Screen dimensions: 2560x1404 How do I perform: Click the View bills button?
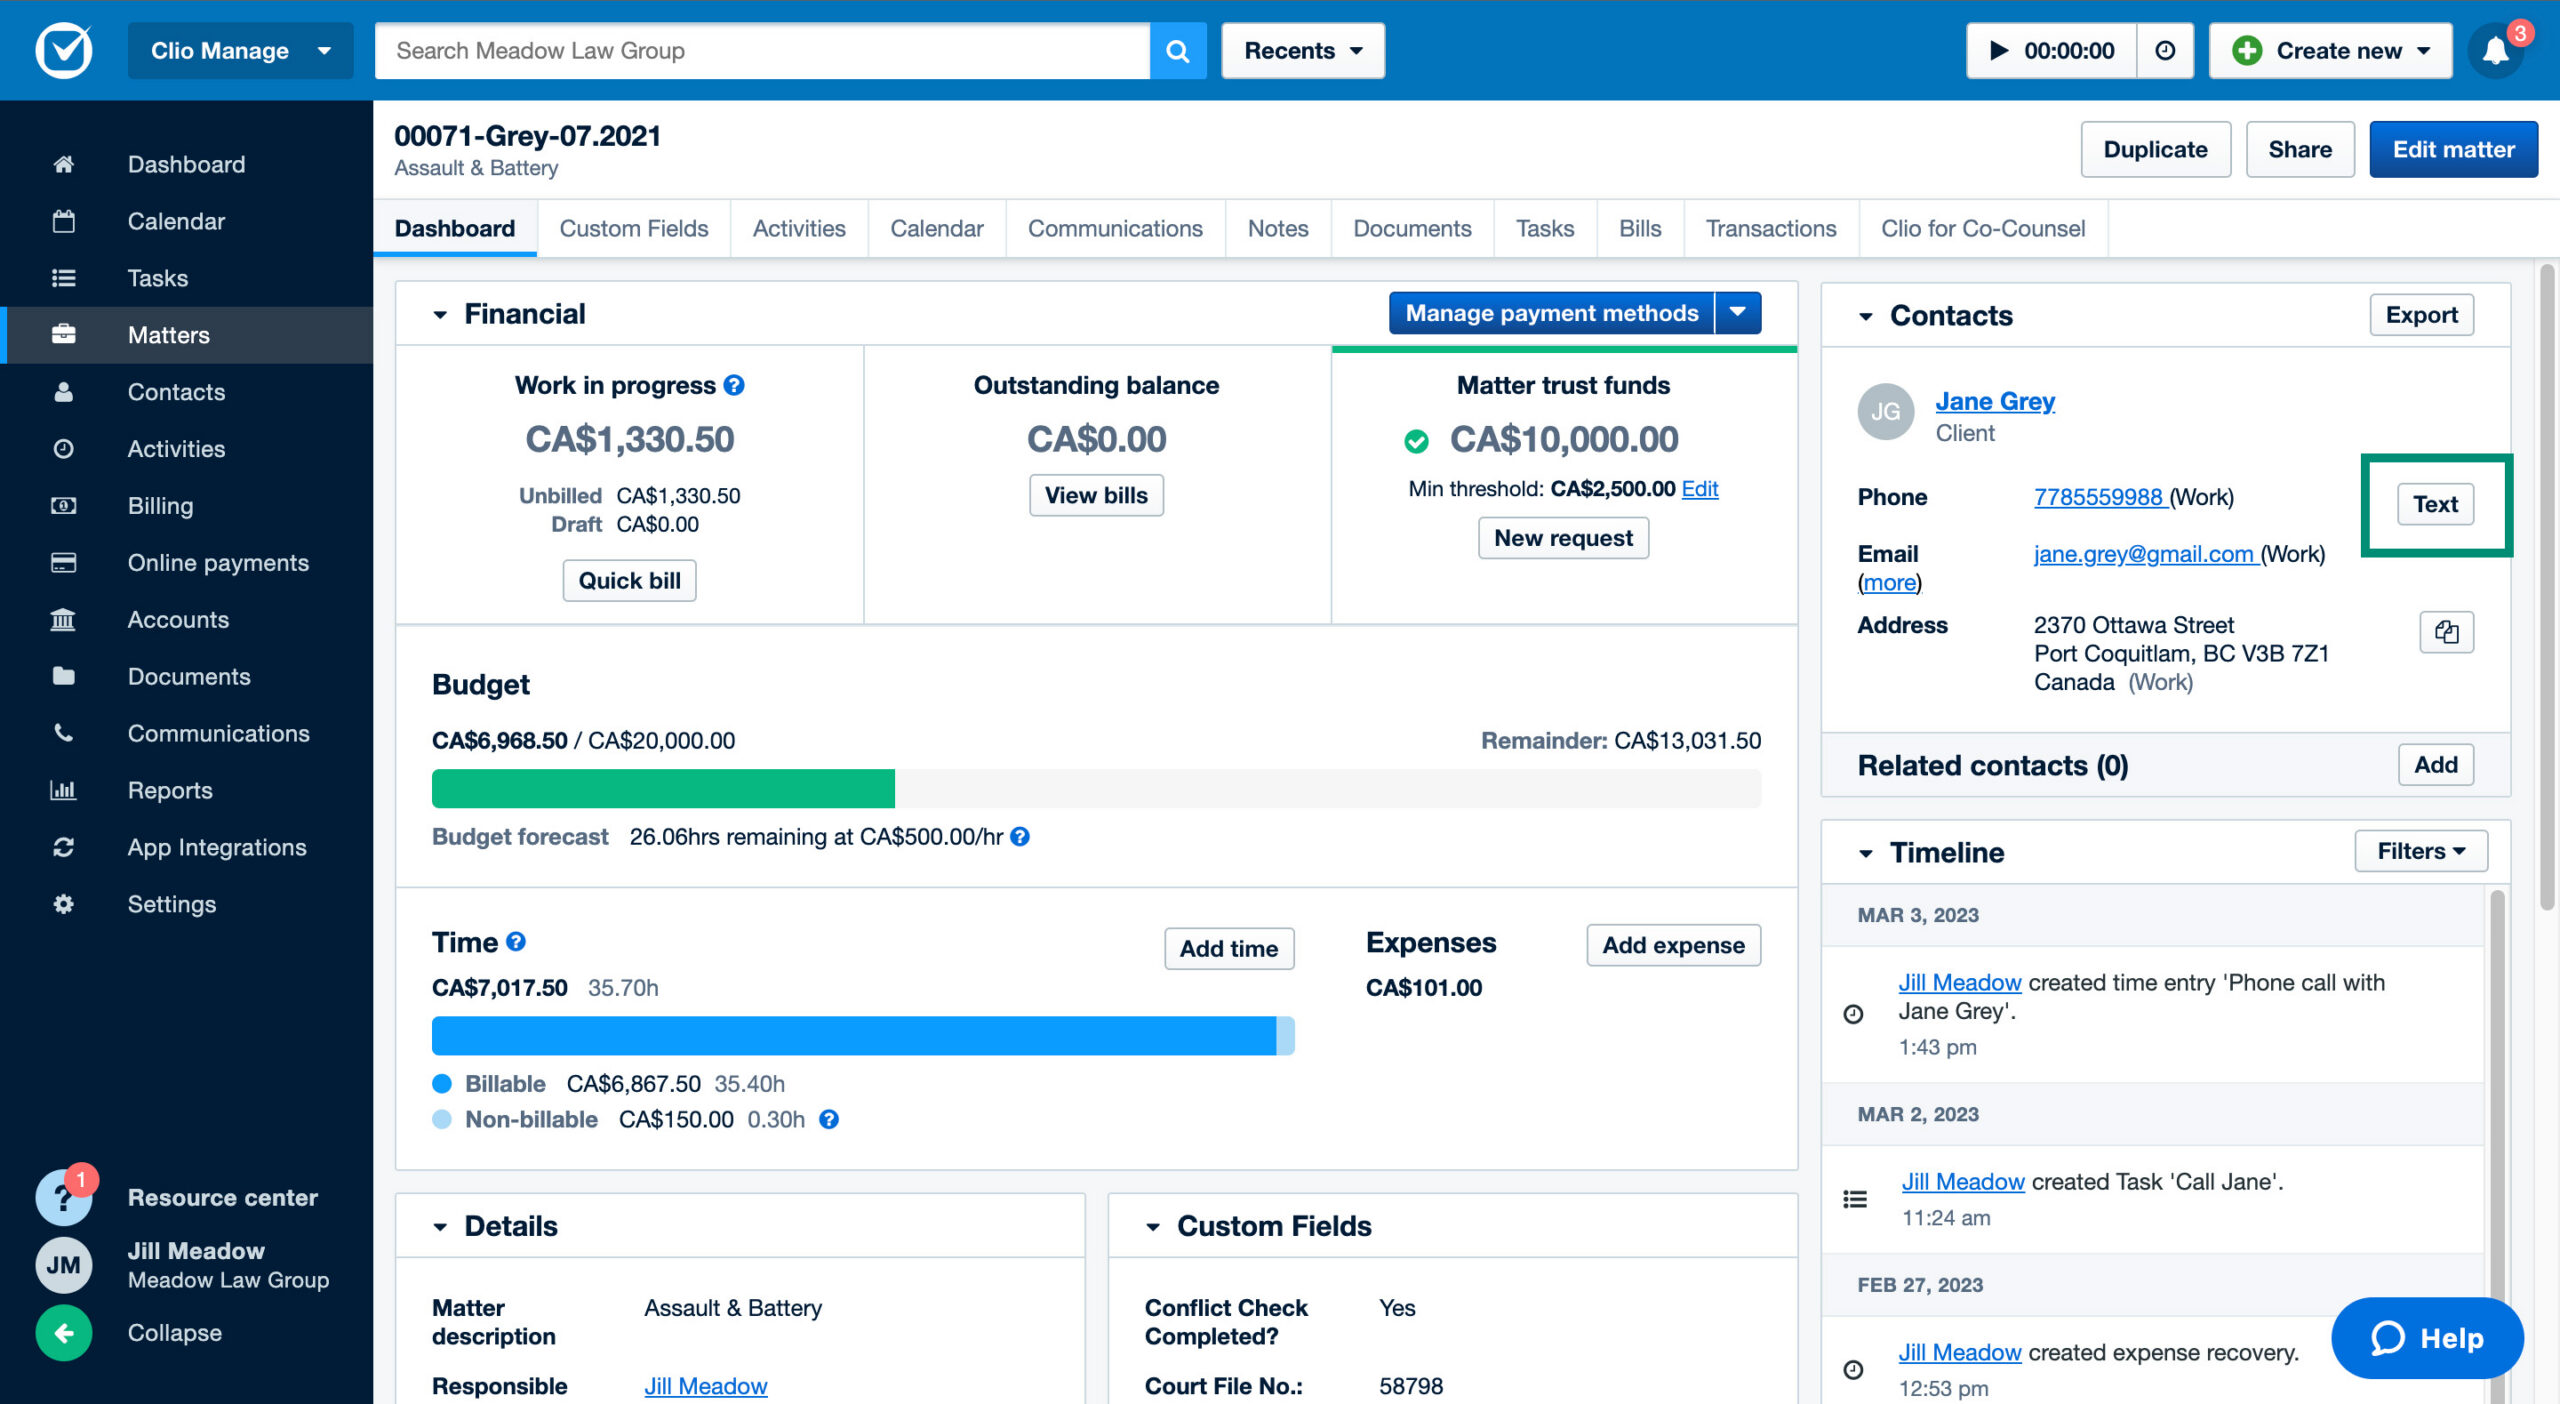[x=1096, y=495]
